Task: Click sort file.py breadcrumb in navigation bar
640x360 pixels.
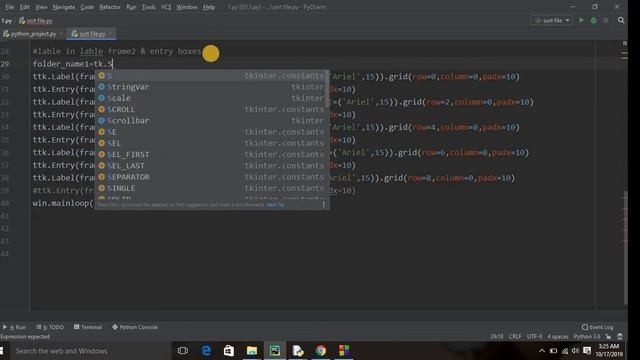Action: coord(36,20)
